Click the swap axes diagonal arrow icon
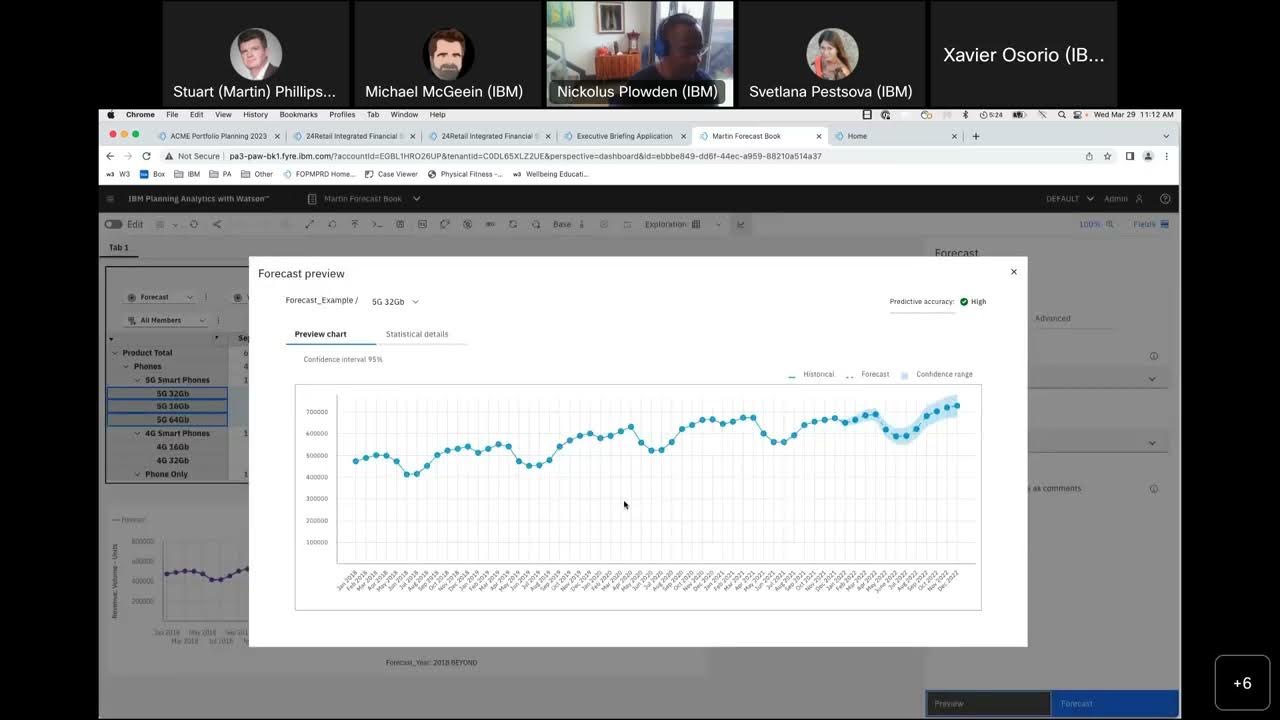1280x720 pixels. point(309,224)
